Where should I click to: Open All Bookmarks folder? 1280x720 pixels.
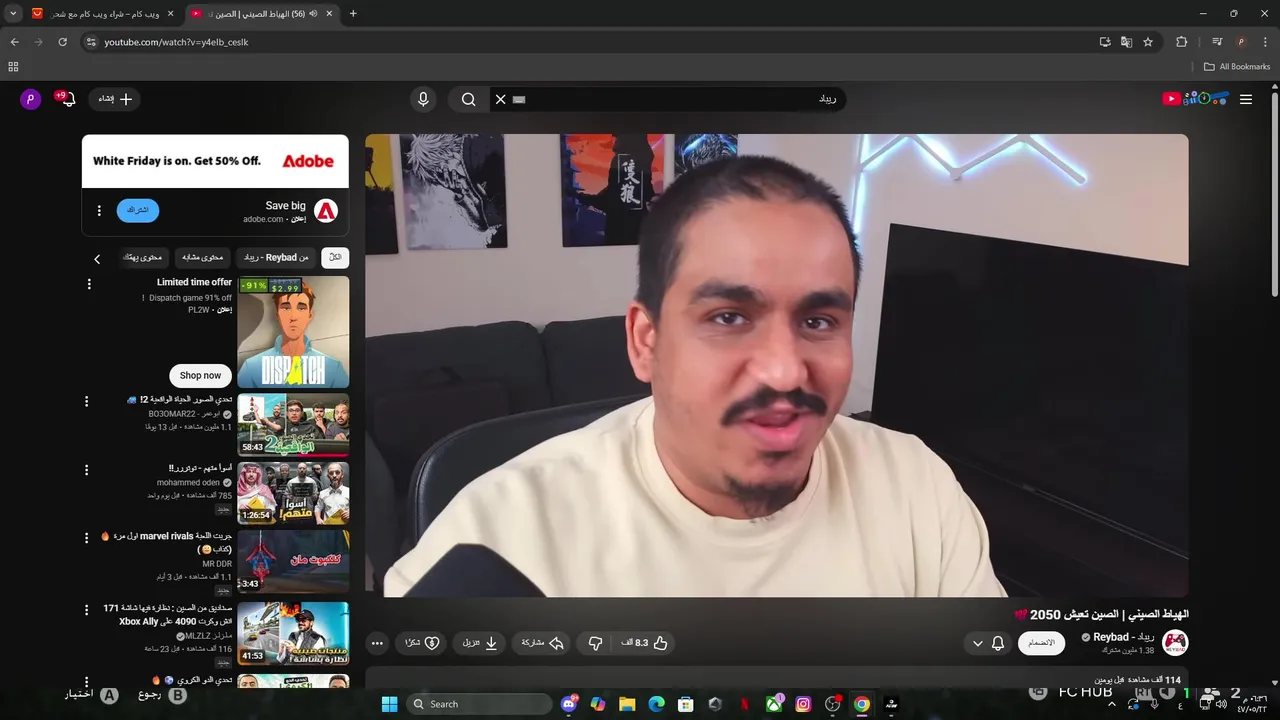pyautogui.click(x=1237, y=67)
